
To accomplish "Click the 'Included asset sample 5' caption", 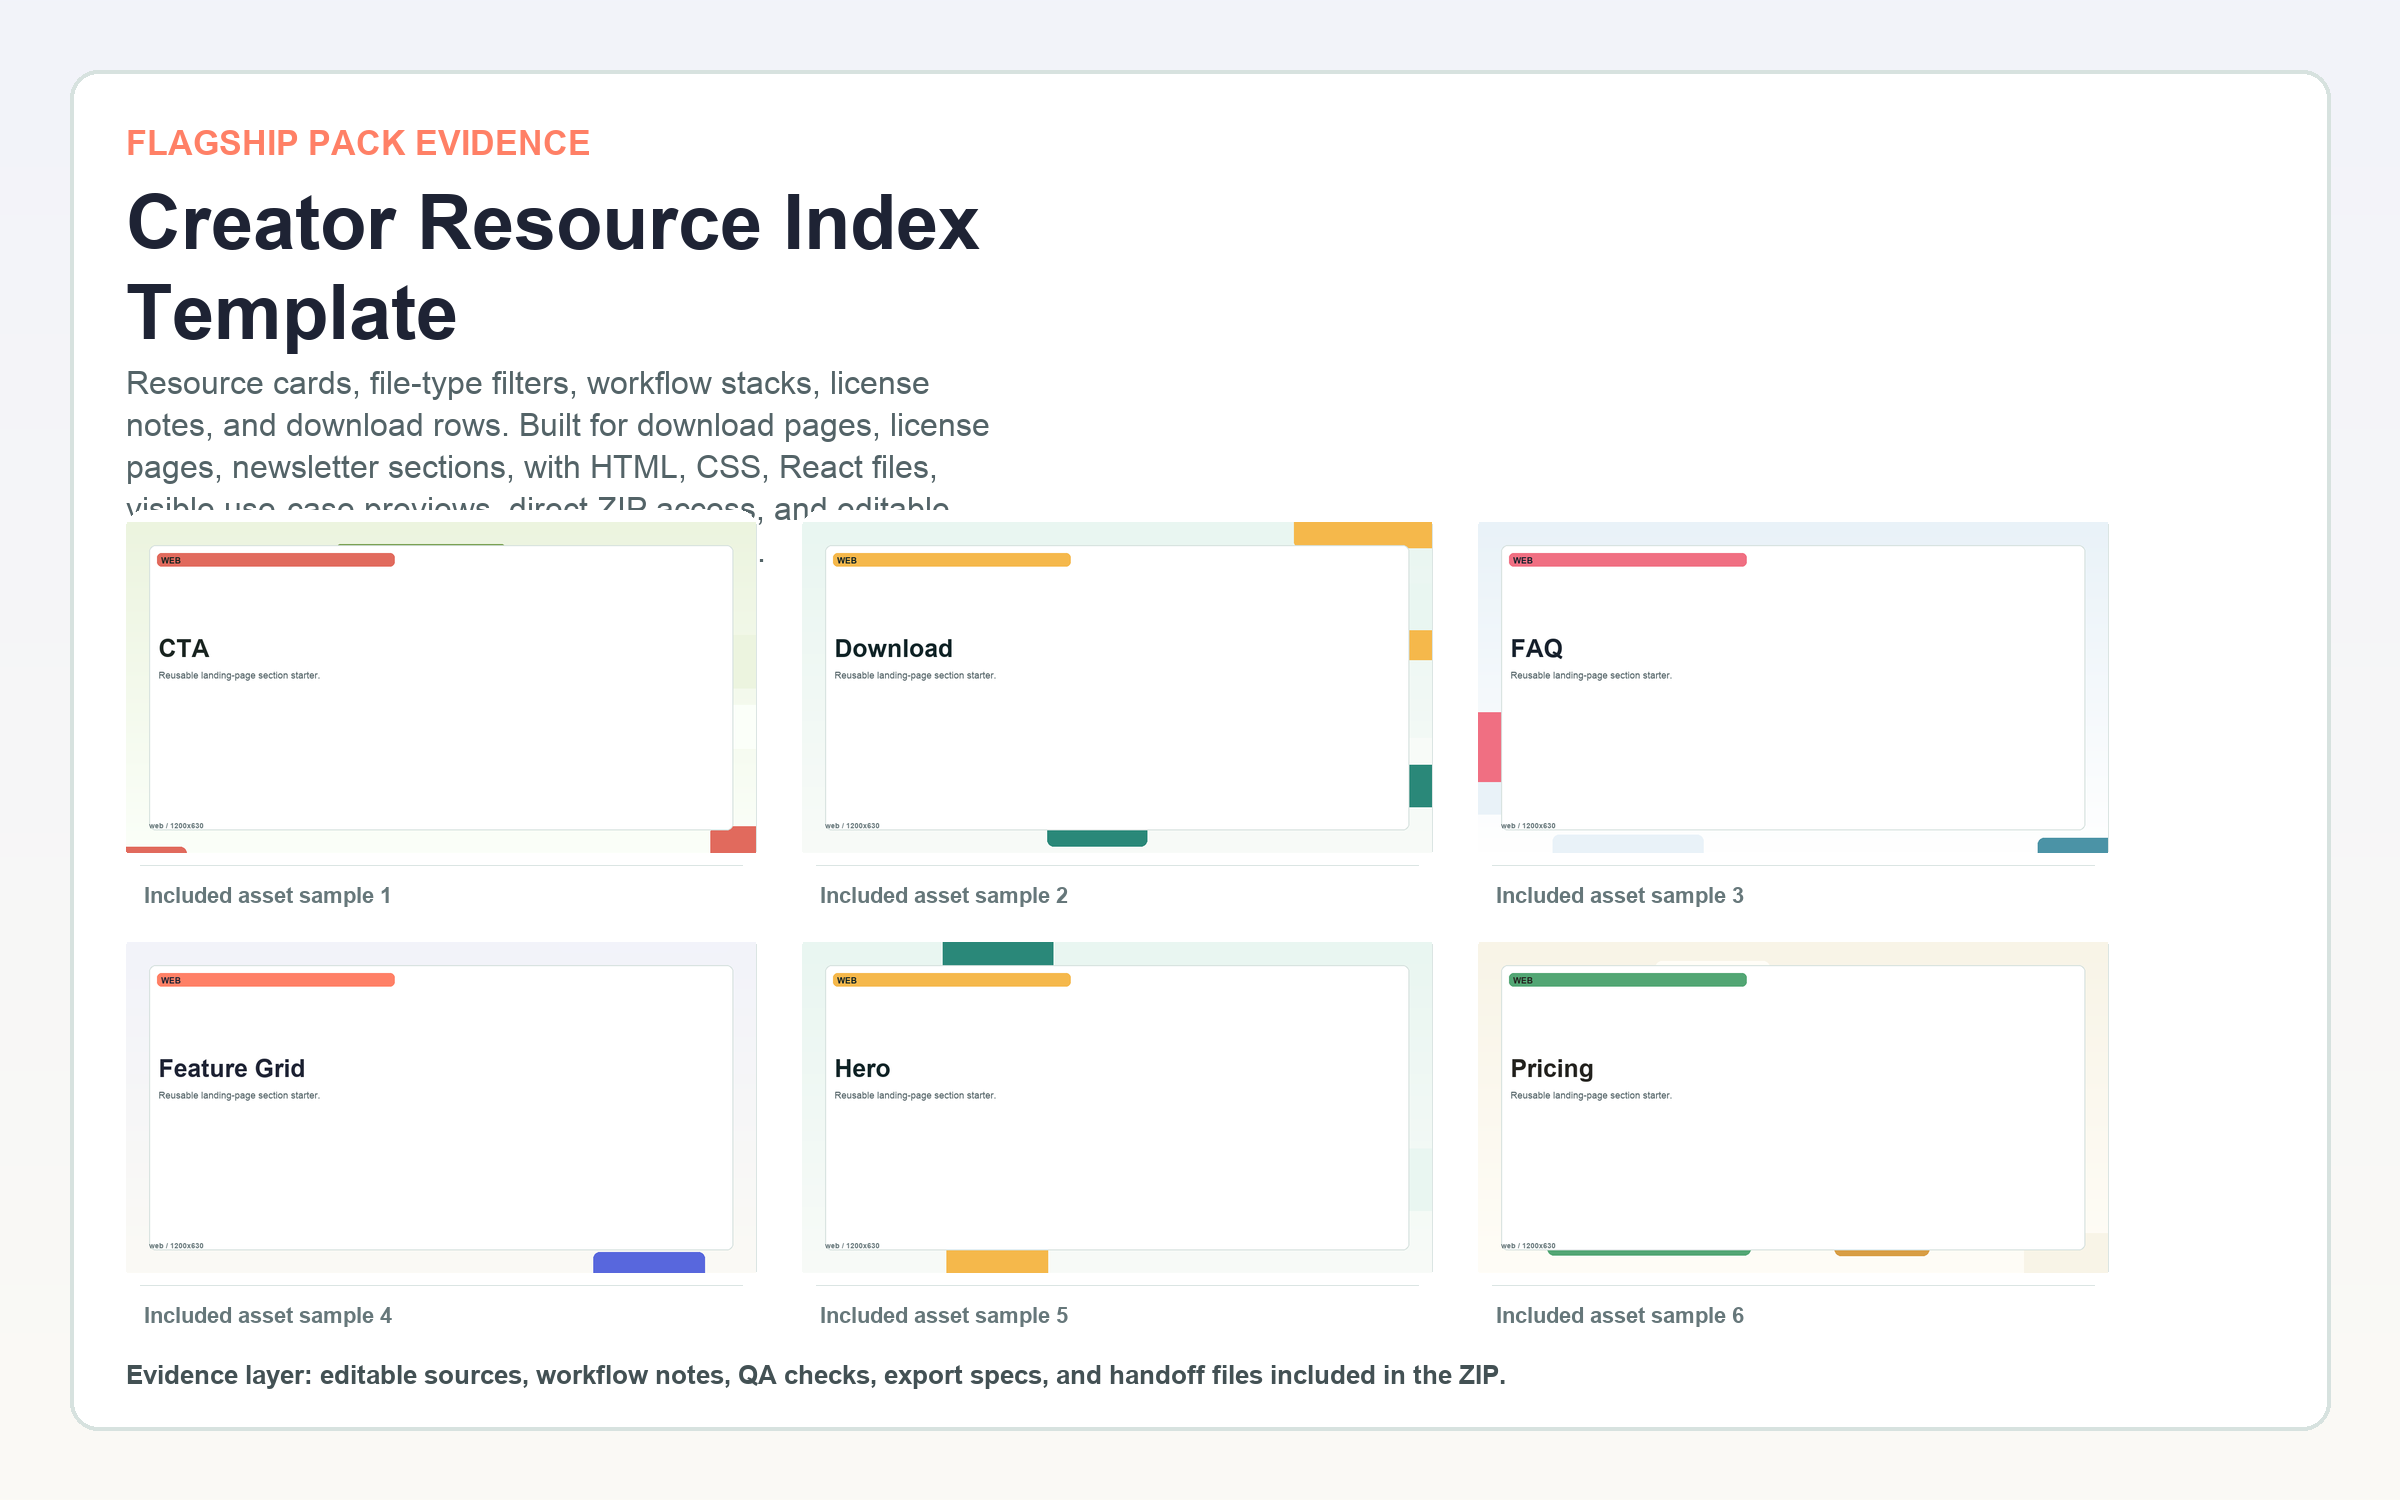I will click(944, 1316).
